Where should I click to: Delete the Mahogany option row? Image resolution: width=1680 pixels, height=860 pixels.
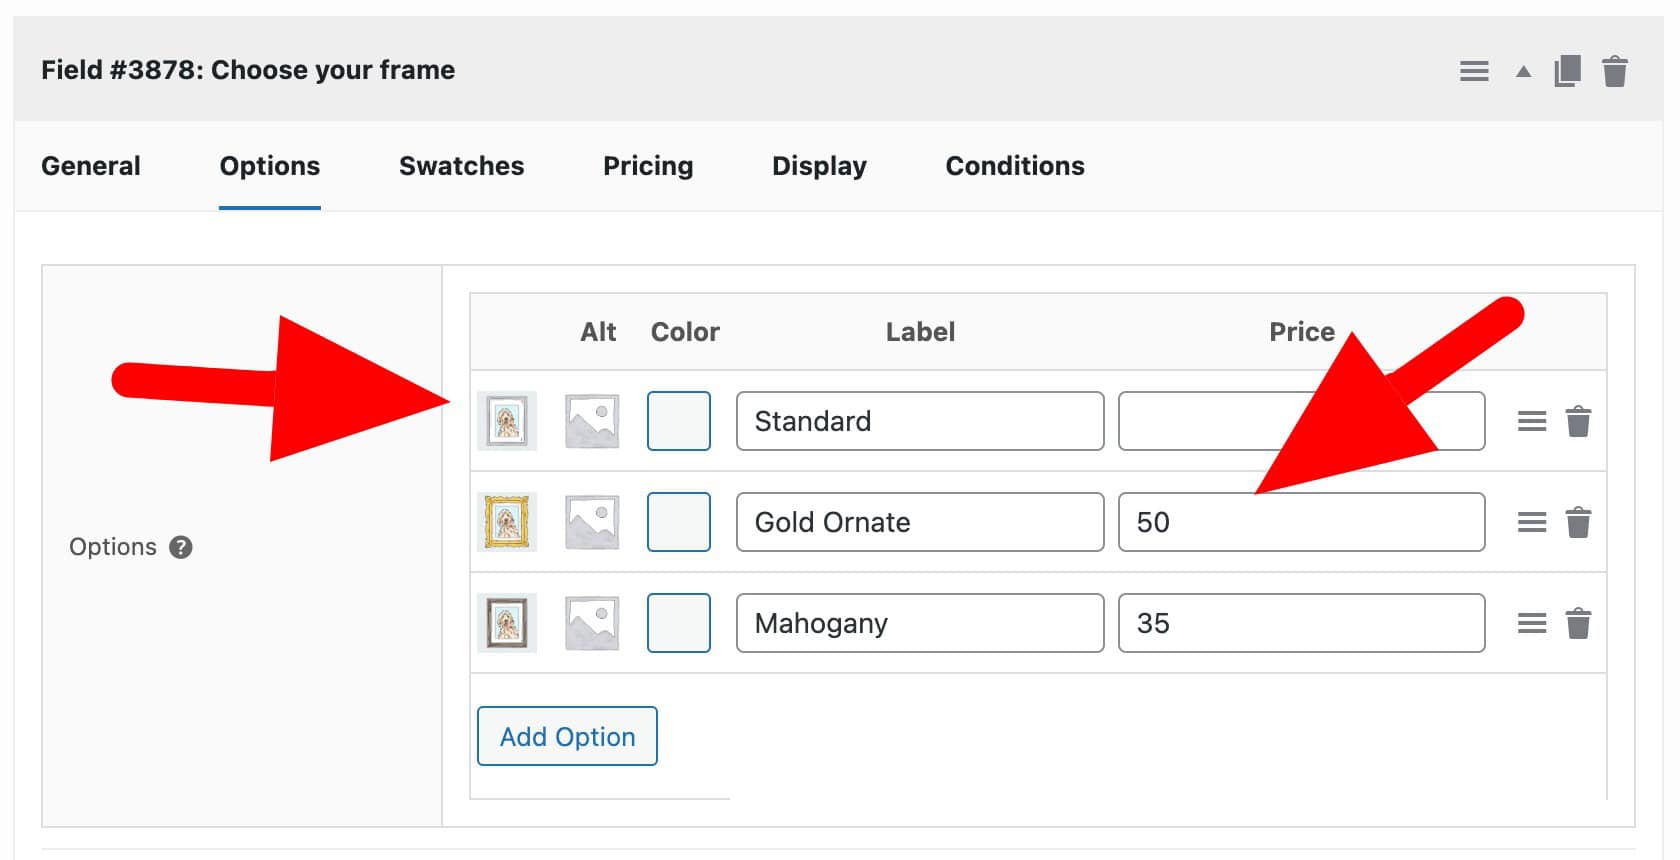tap(1579, 622)
